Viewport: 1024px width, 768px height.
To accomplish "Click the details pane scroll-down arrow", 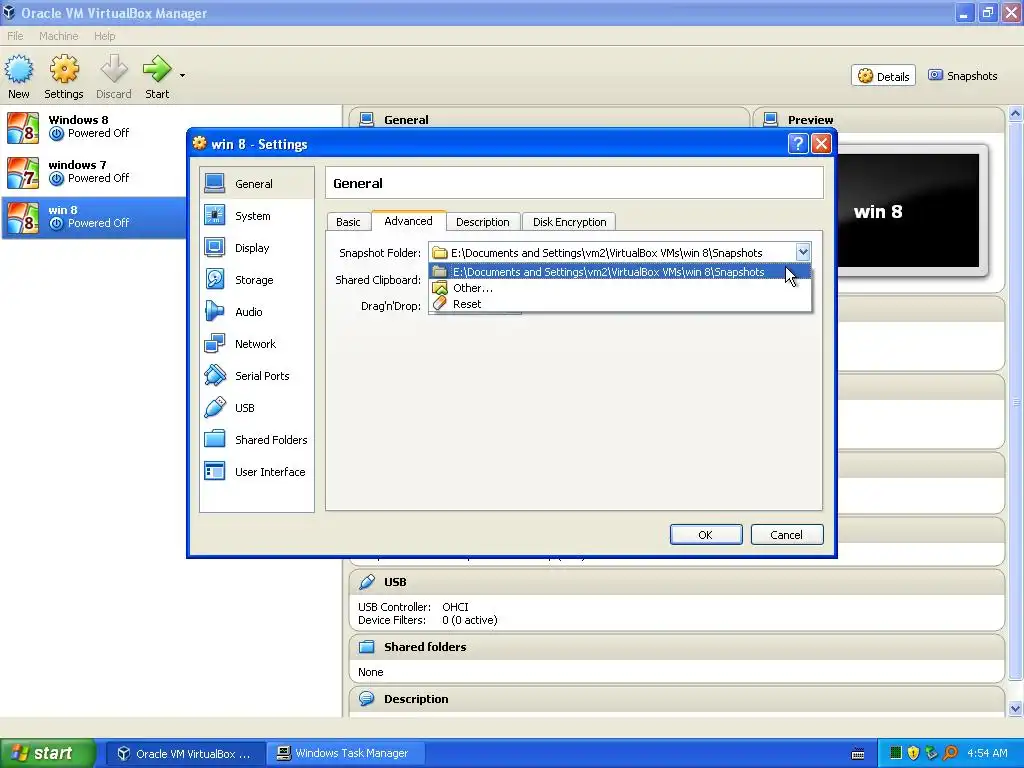I will (x=1016, y=709).
